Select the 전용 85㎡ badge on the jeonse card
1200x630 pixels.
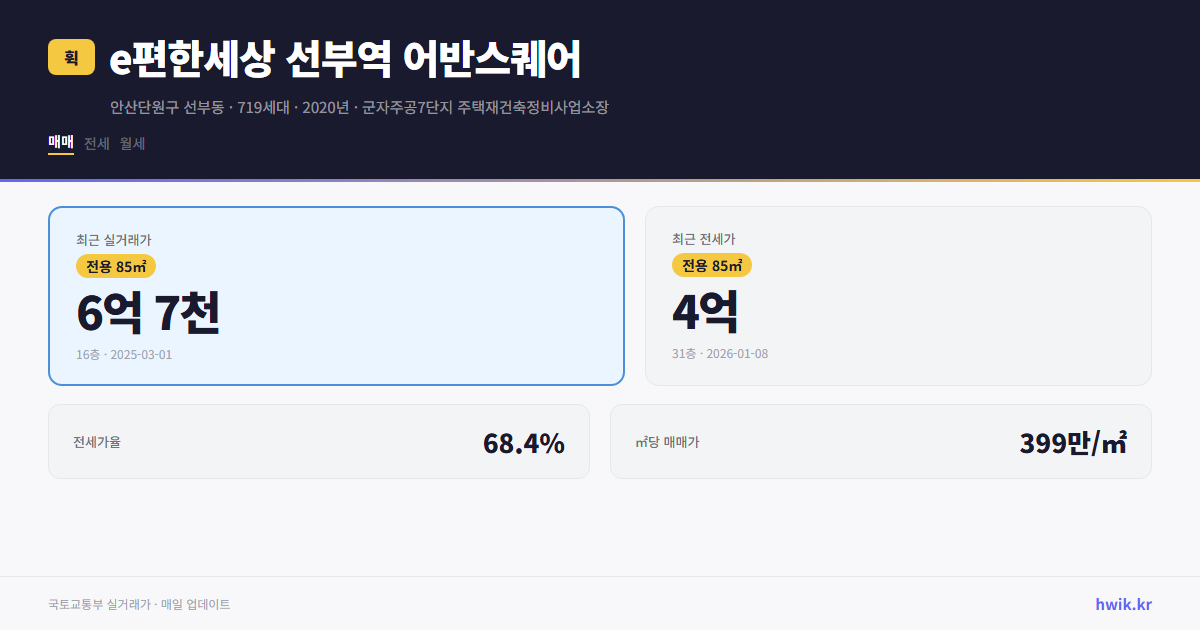(x=713, y=266)
